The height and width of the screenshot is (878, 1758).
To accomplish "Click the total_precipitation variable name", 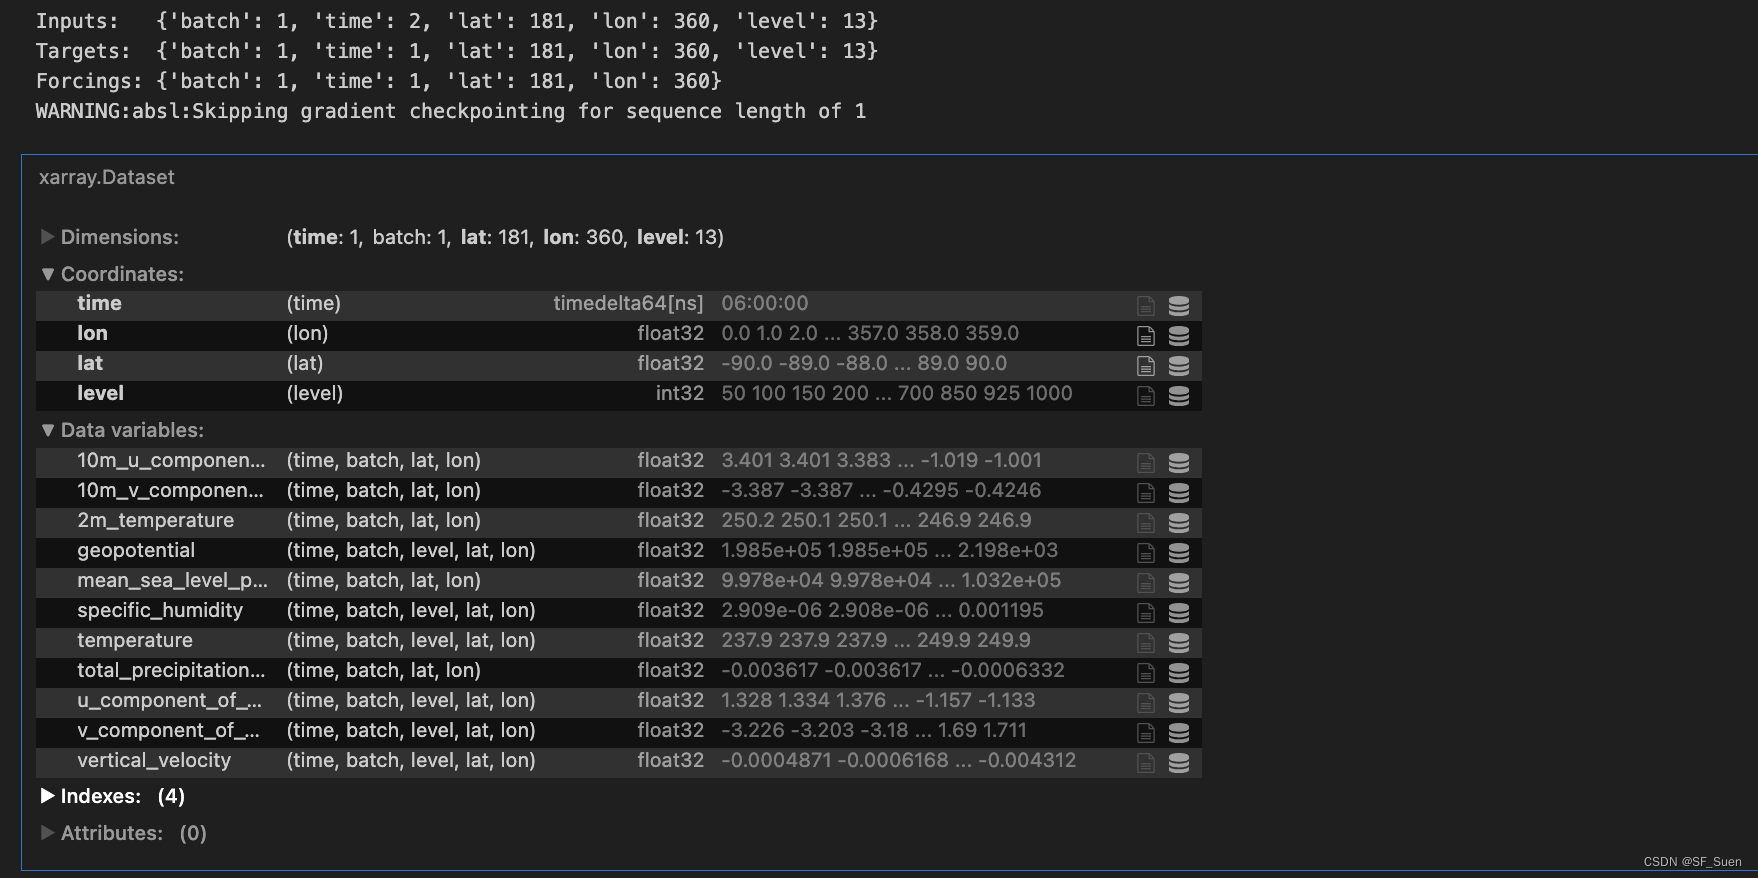I will pos(171,670).
